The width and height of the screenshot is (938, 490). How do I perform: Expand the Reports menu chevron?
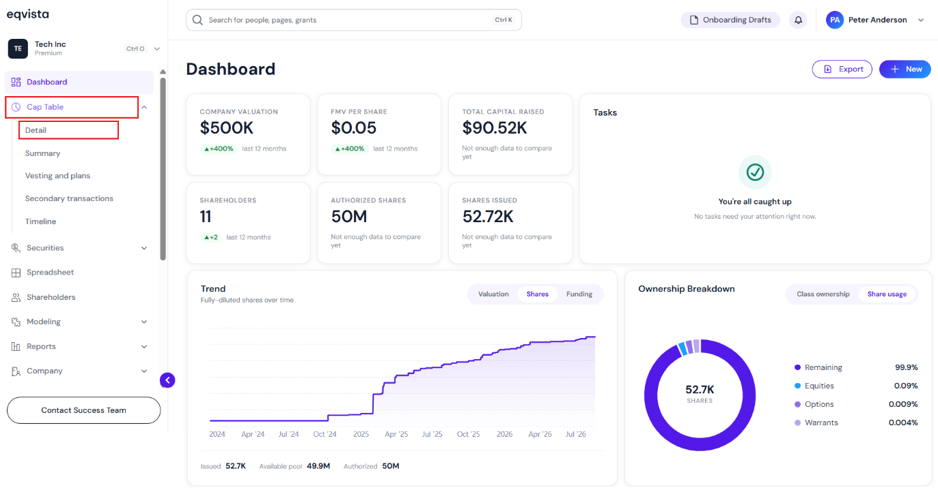coord(144,346)
